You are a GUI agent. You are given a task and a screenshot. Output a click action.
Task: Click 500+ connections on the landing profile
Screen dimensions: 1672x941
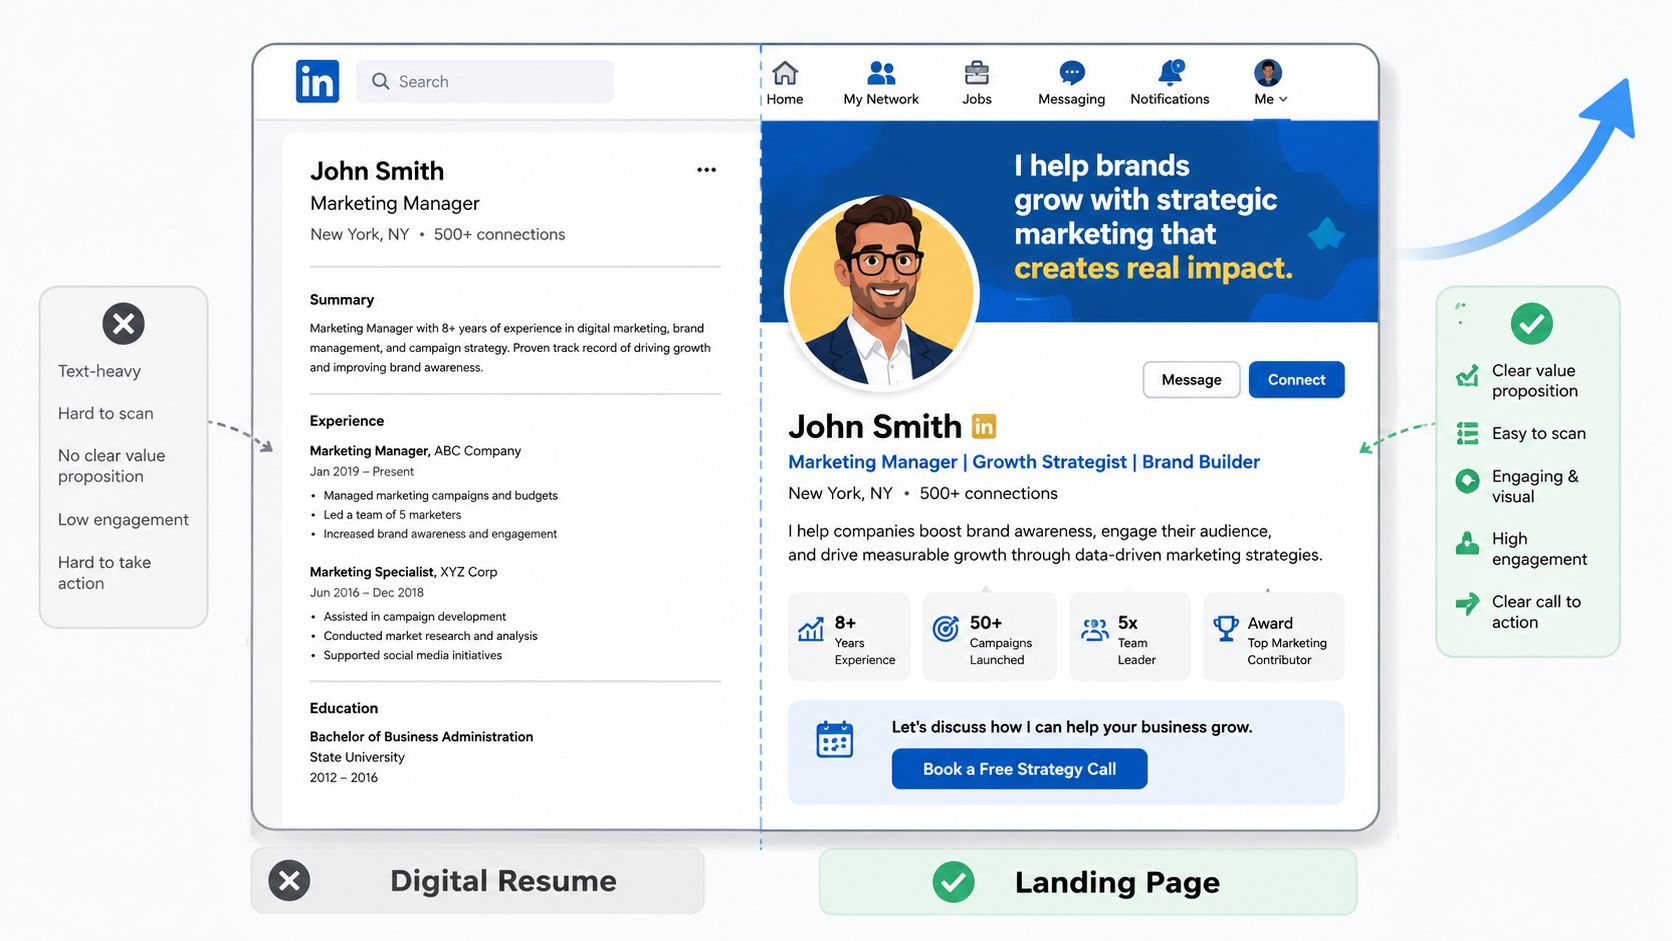(x=988, y=493)
